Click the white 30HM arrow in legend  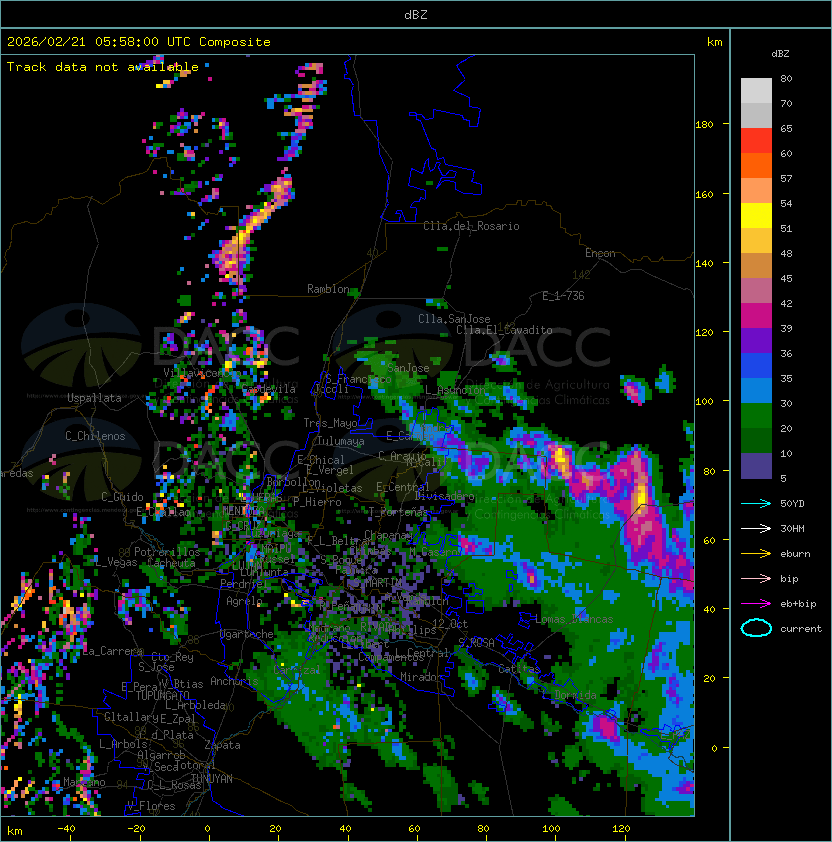(756, 529)
